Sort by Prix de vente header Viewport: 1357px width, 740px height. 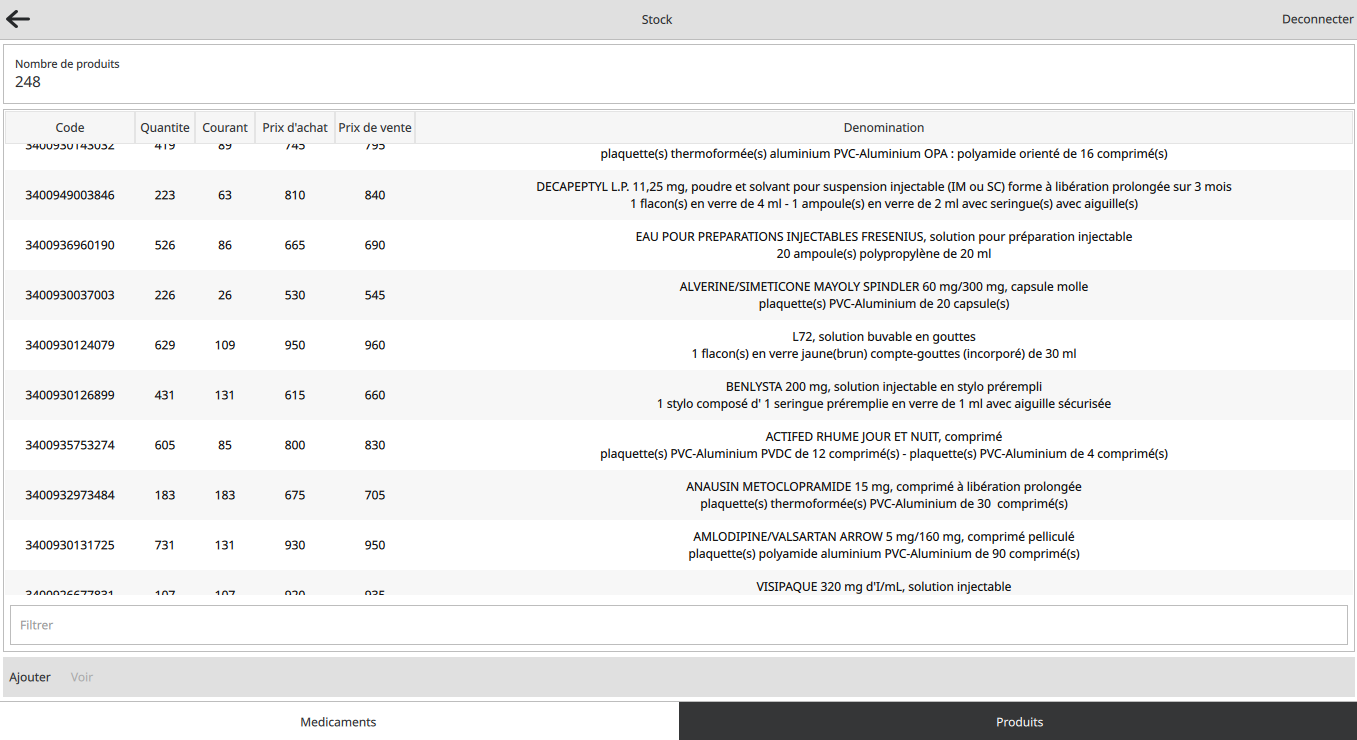[x=375, y=127]
